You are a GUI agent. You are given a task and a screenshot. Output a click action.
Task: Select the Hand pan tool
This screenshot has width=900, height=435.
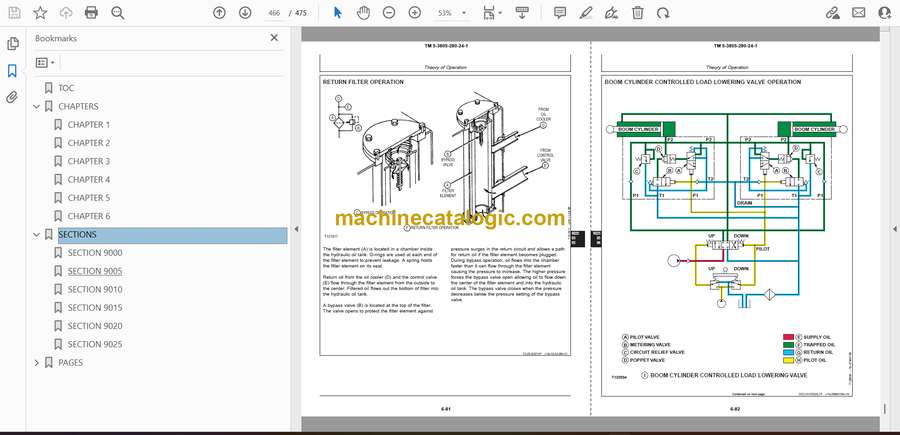tap(363, 13)
